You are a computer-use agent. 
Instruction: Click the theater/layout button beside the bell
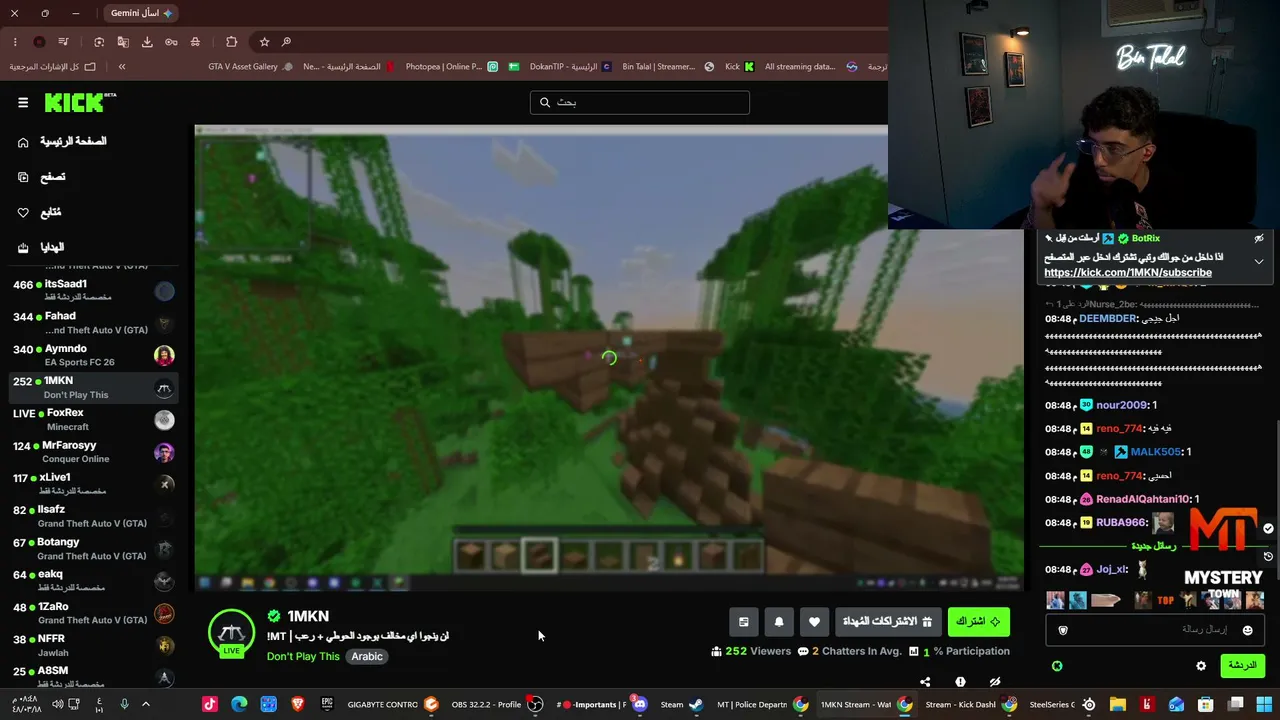(743, 622)
